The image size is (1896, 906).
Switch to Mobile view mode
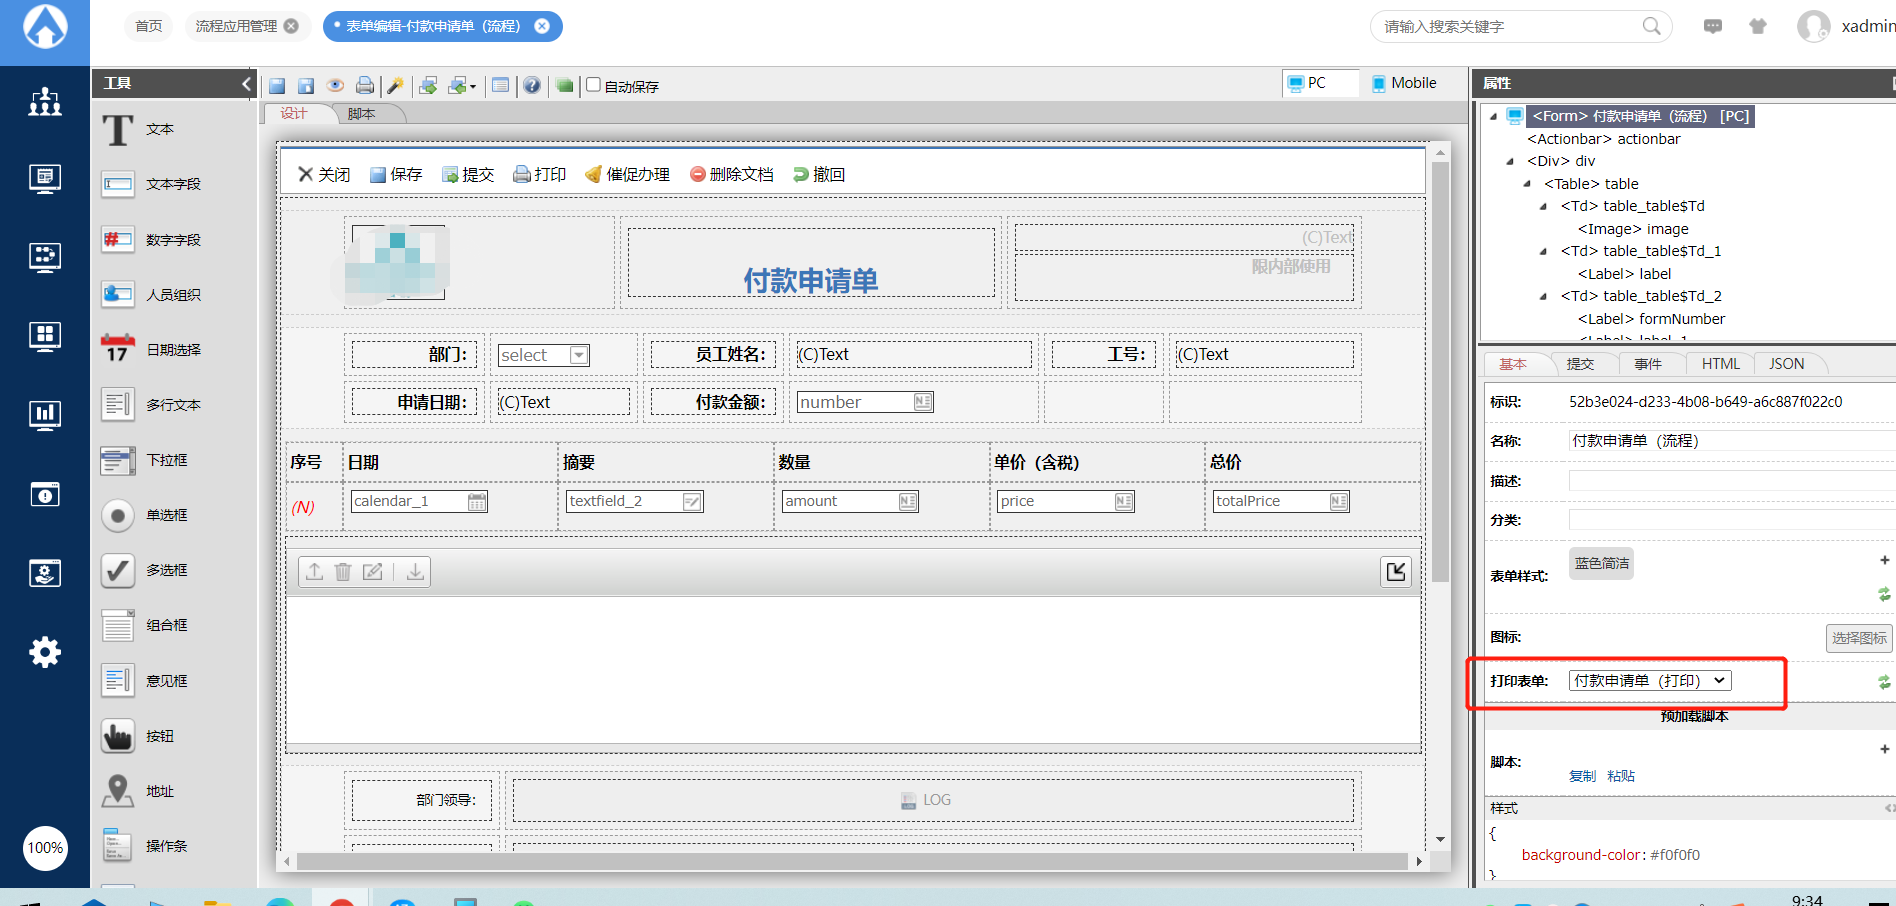(1403, 83)
